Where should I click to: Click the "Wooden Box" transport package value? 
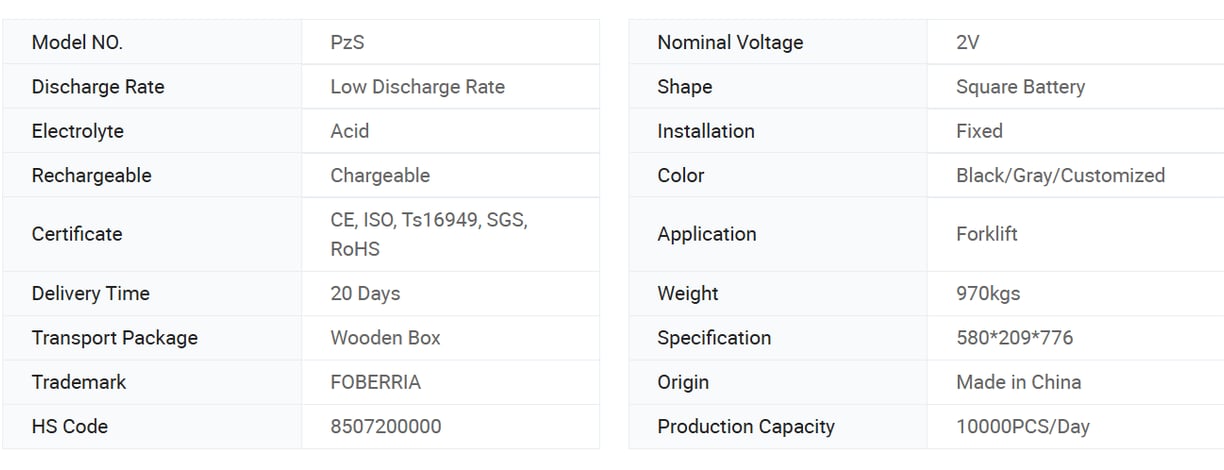pos(385,337)
